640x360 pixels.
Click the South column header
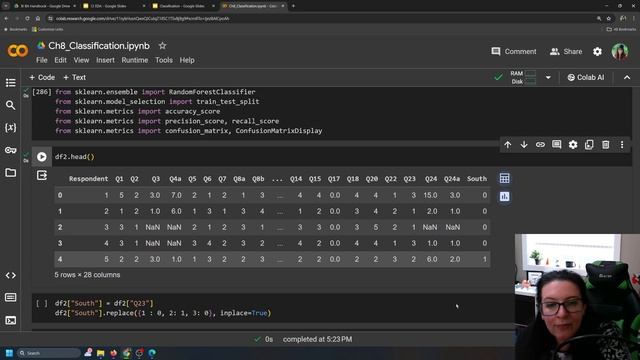(x=477, y=179)
